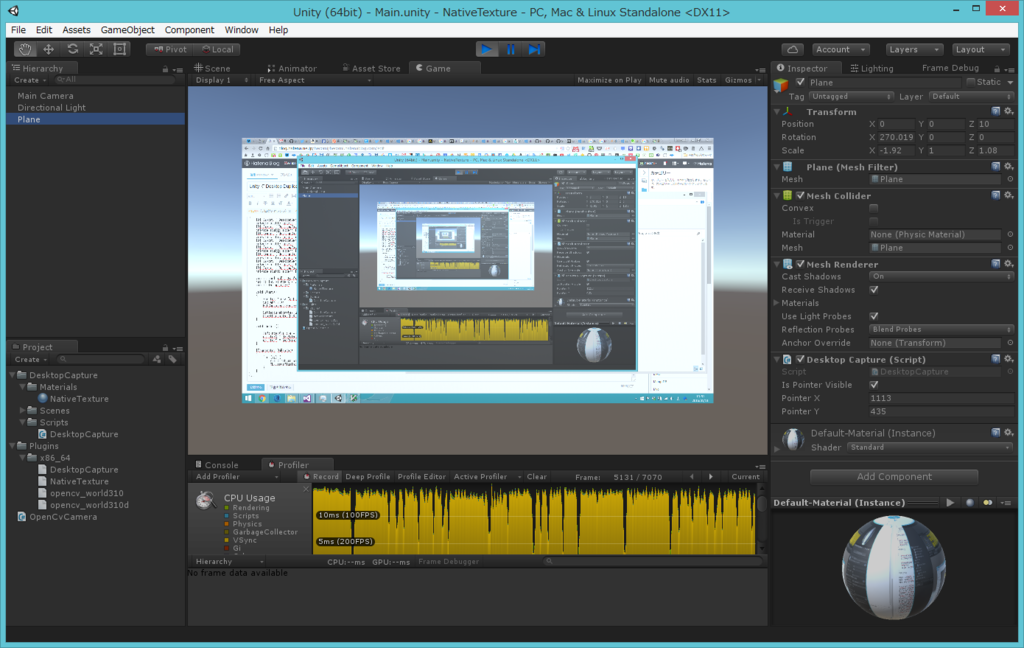
Task: Click the Add Component button
Action: coord(892,475)
